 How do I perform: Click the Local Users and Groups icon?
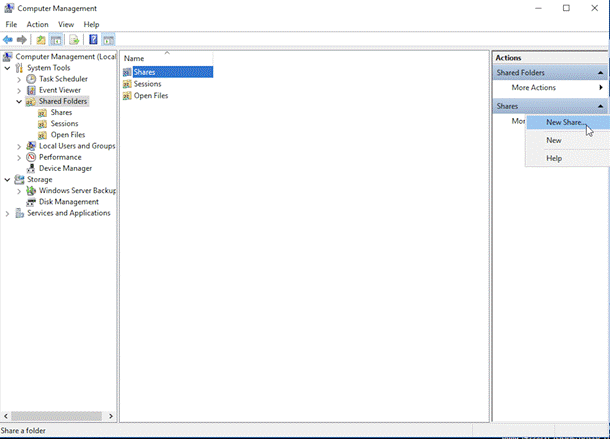point(31,146)
